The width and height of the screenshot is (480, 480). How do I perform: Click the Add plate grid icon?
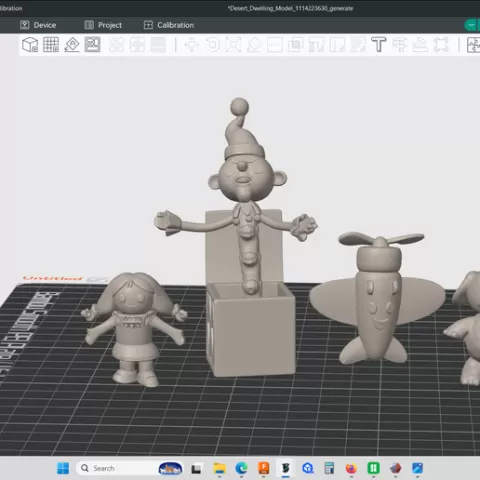[x=51, y=45]
